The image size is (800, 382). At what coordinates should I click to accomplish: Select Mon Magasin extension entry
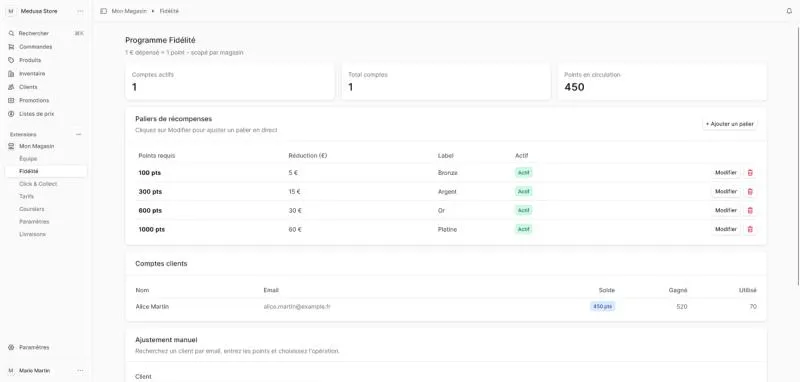coord(46,146)
